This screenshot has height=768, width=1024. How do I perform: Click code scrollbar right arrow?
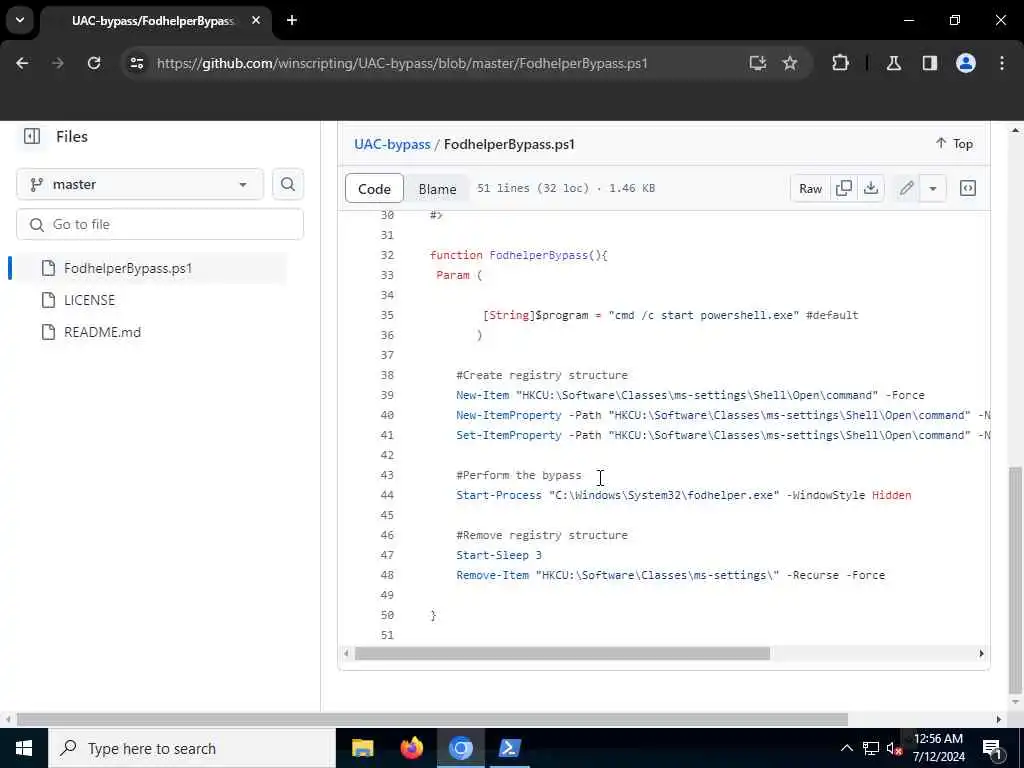[981, 654]
